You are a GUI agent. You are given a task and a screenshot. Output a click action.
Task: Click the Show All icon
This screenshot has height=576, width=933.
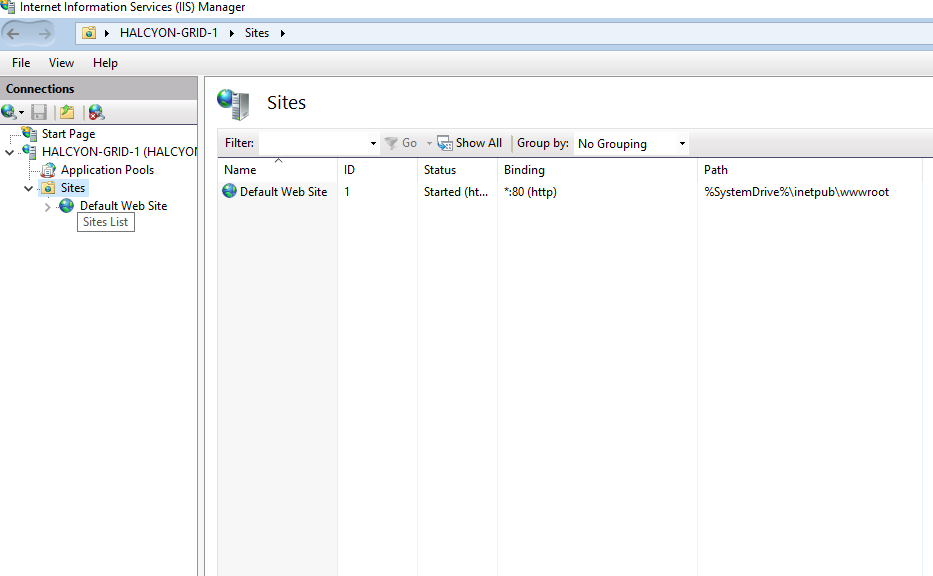coord(445,143)
